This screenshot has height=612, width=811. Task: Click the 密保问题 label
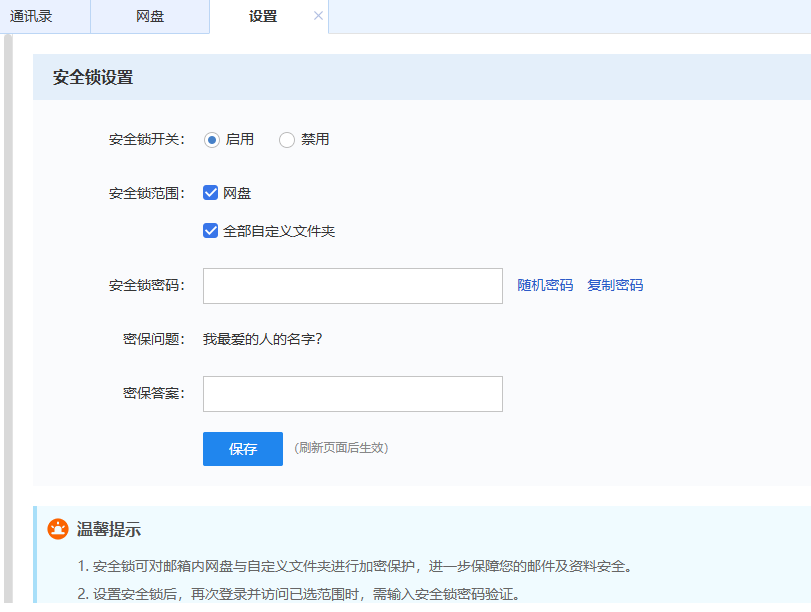[154, 339]
